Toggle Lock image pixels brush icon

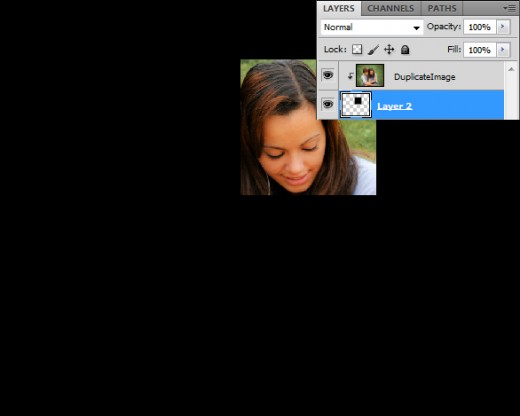click(x=373, y=50)
